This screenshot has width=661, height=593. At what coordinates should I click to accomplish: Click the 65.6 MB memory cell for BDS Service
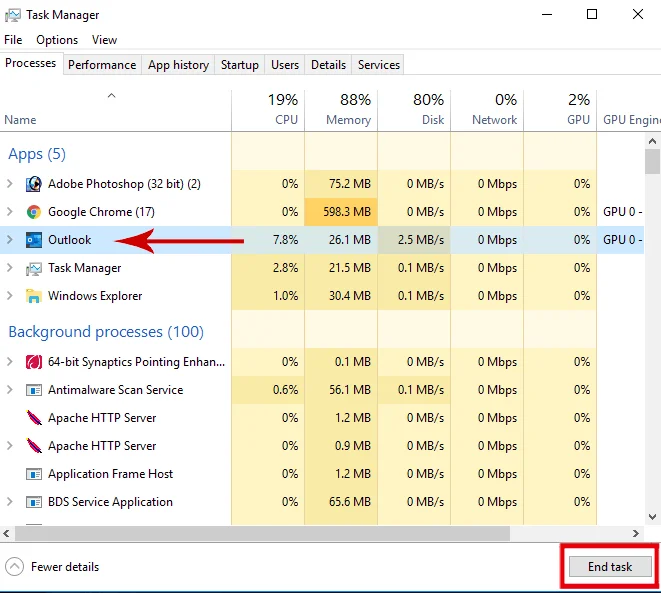[341, 502]
